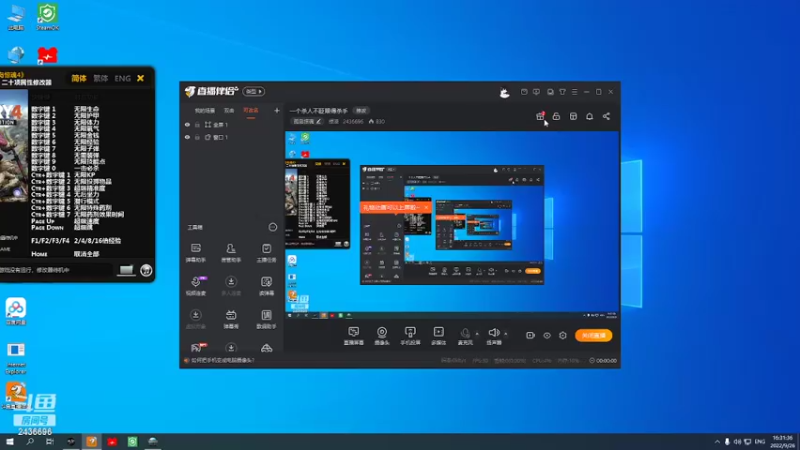
Task: Click the record camera icon near the orange button
Action: pyautogui.click(x=530, y=335)
